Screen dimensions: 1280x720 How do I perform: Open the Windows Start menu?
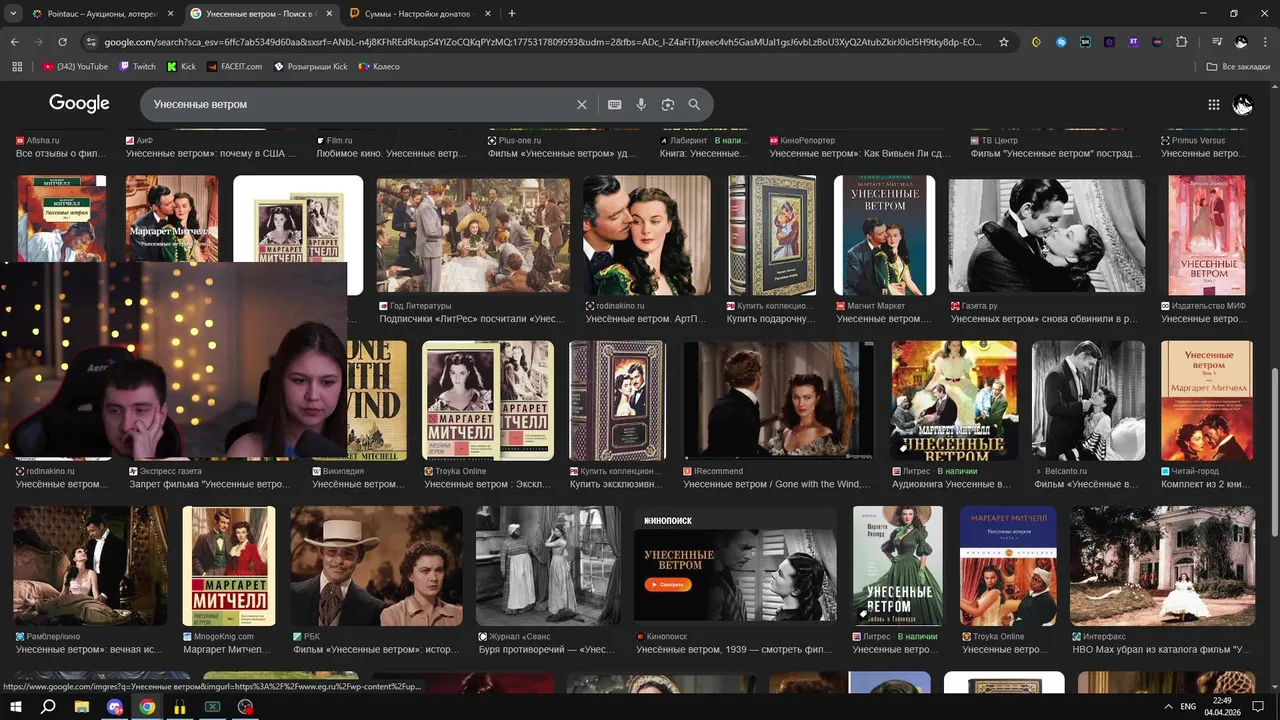(x=16, y=707)
